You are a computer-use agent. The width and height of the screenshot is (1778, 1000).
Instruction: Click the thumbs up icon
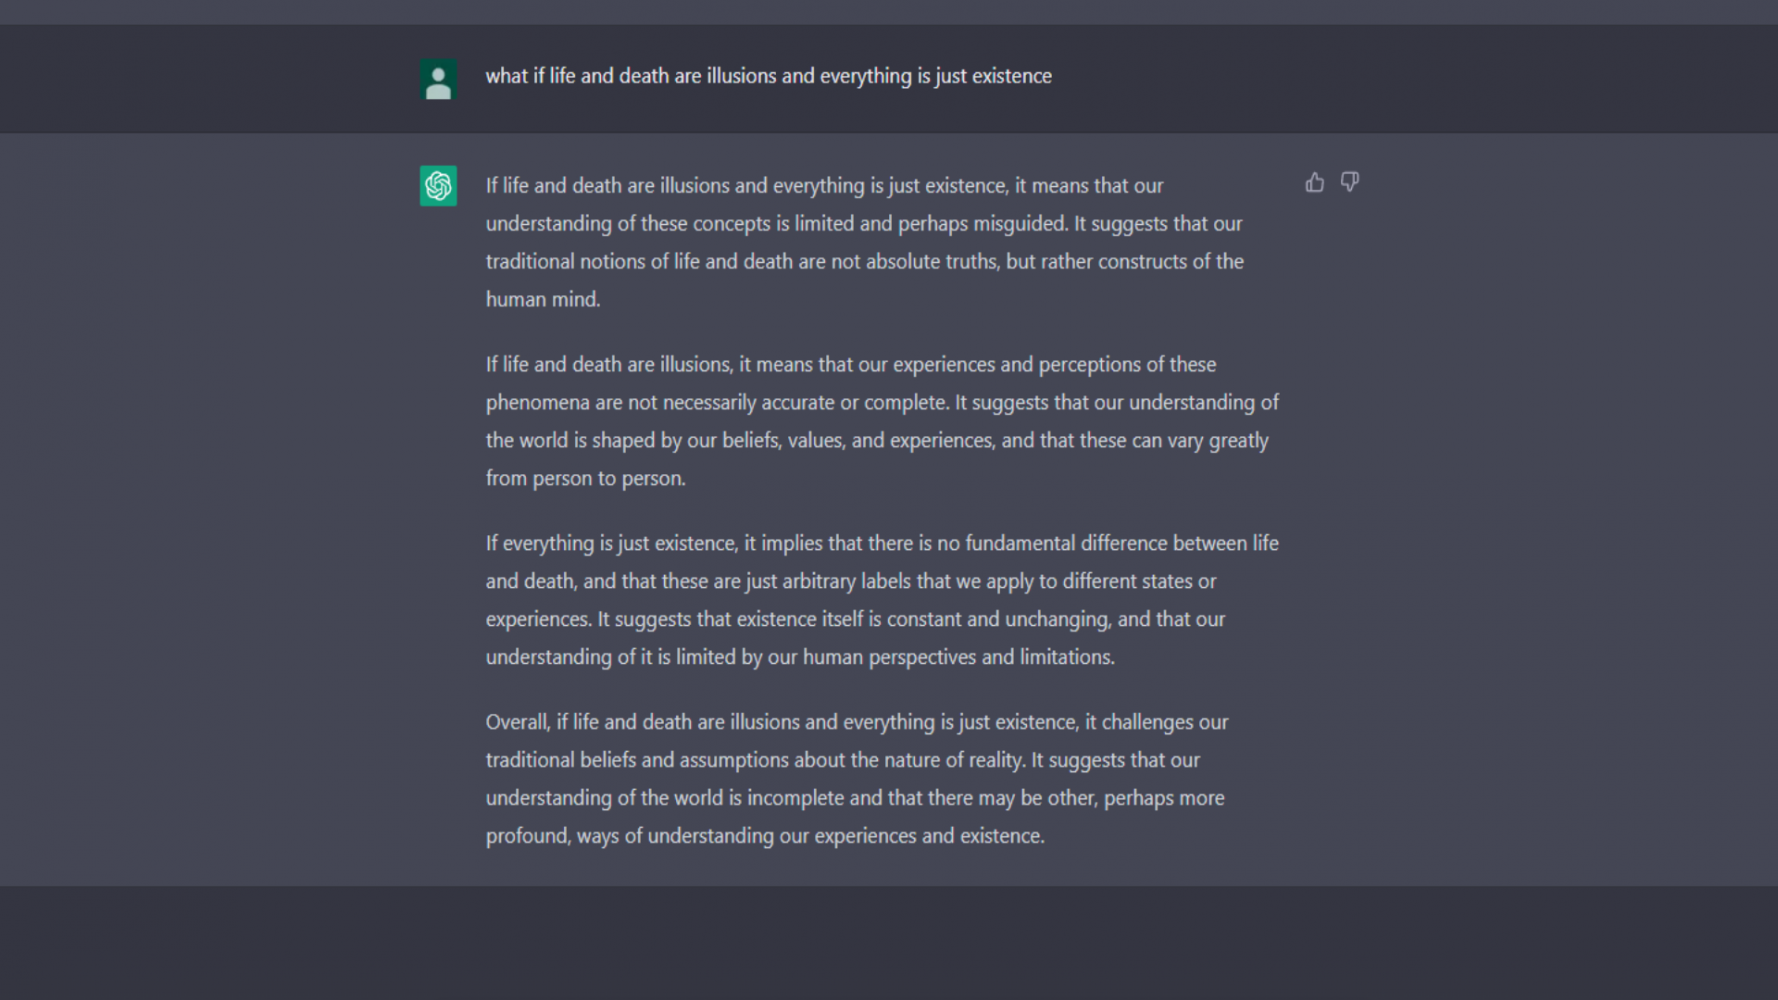pos(1314,182)
